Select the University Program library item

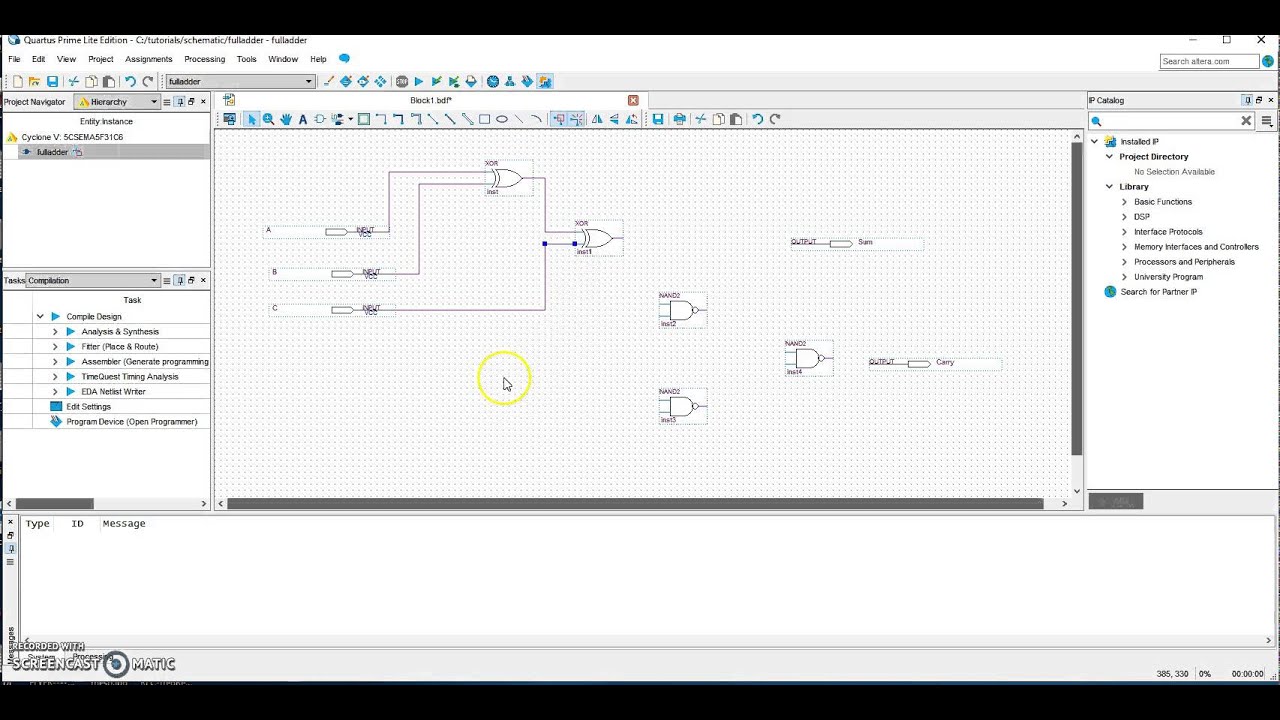(1168, 276)
